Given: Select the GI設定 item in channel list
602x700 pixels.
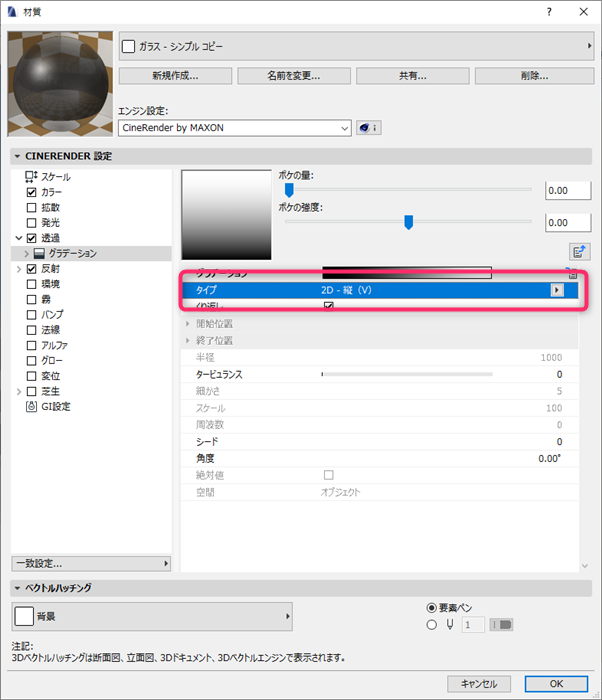Looking at the screenshot, I should coord(56,407).
